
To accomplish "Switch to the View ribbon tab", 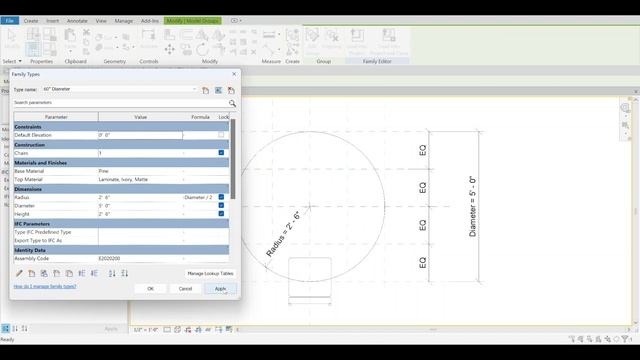I will (x=101, y=20).
